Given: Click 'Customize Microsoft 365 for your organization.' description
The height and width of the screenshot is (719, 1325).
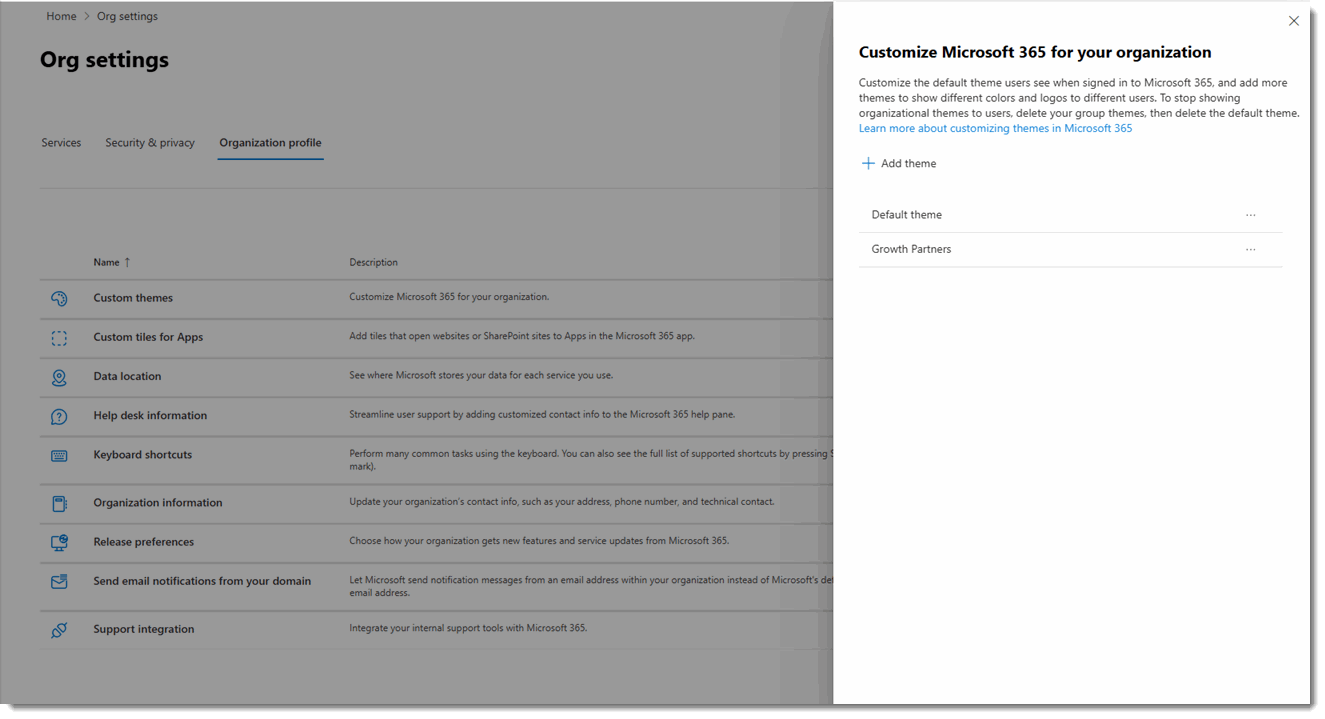Looking at the screenshot, I should [x=449, y=297].
